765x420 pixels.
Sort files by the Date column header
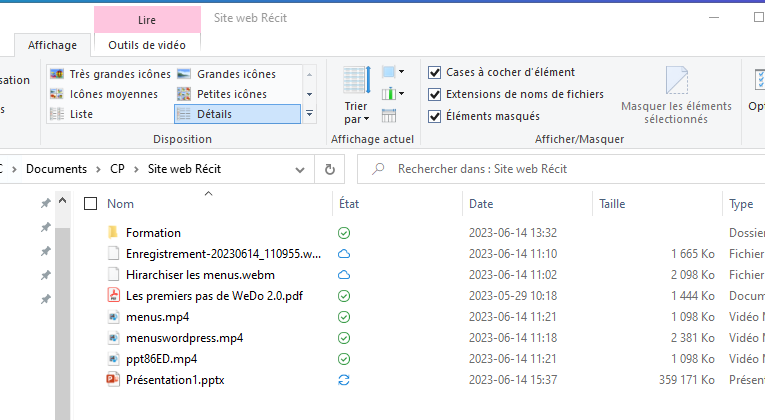coord(481,204)
